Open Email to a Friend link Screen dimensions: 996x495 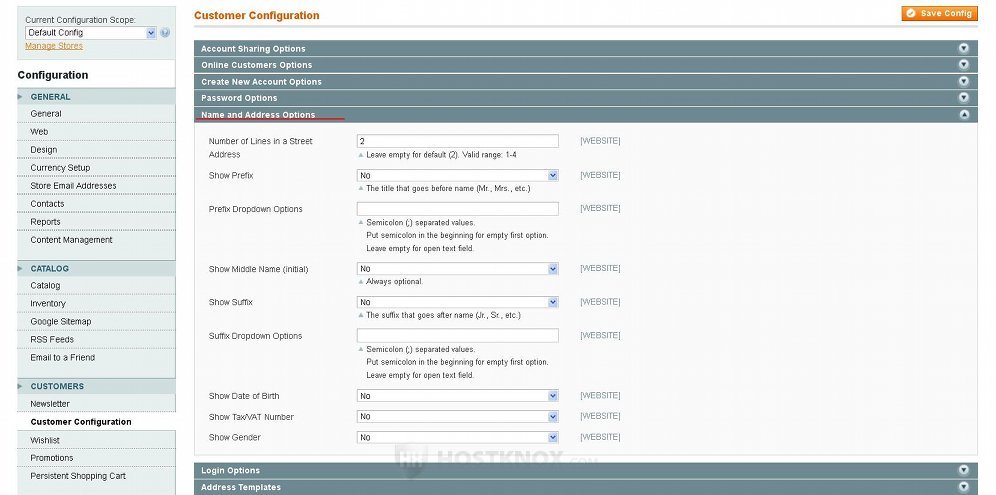pyautogui.click(x=63, y=357)
